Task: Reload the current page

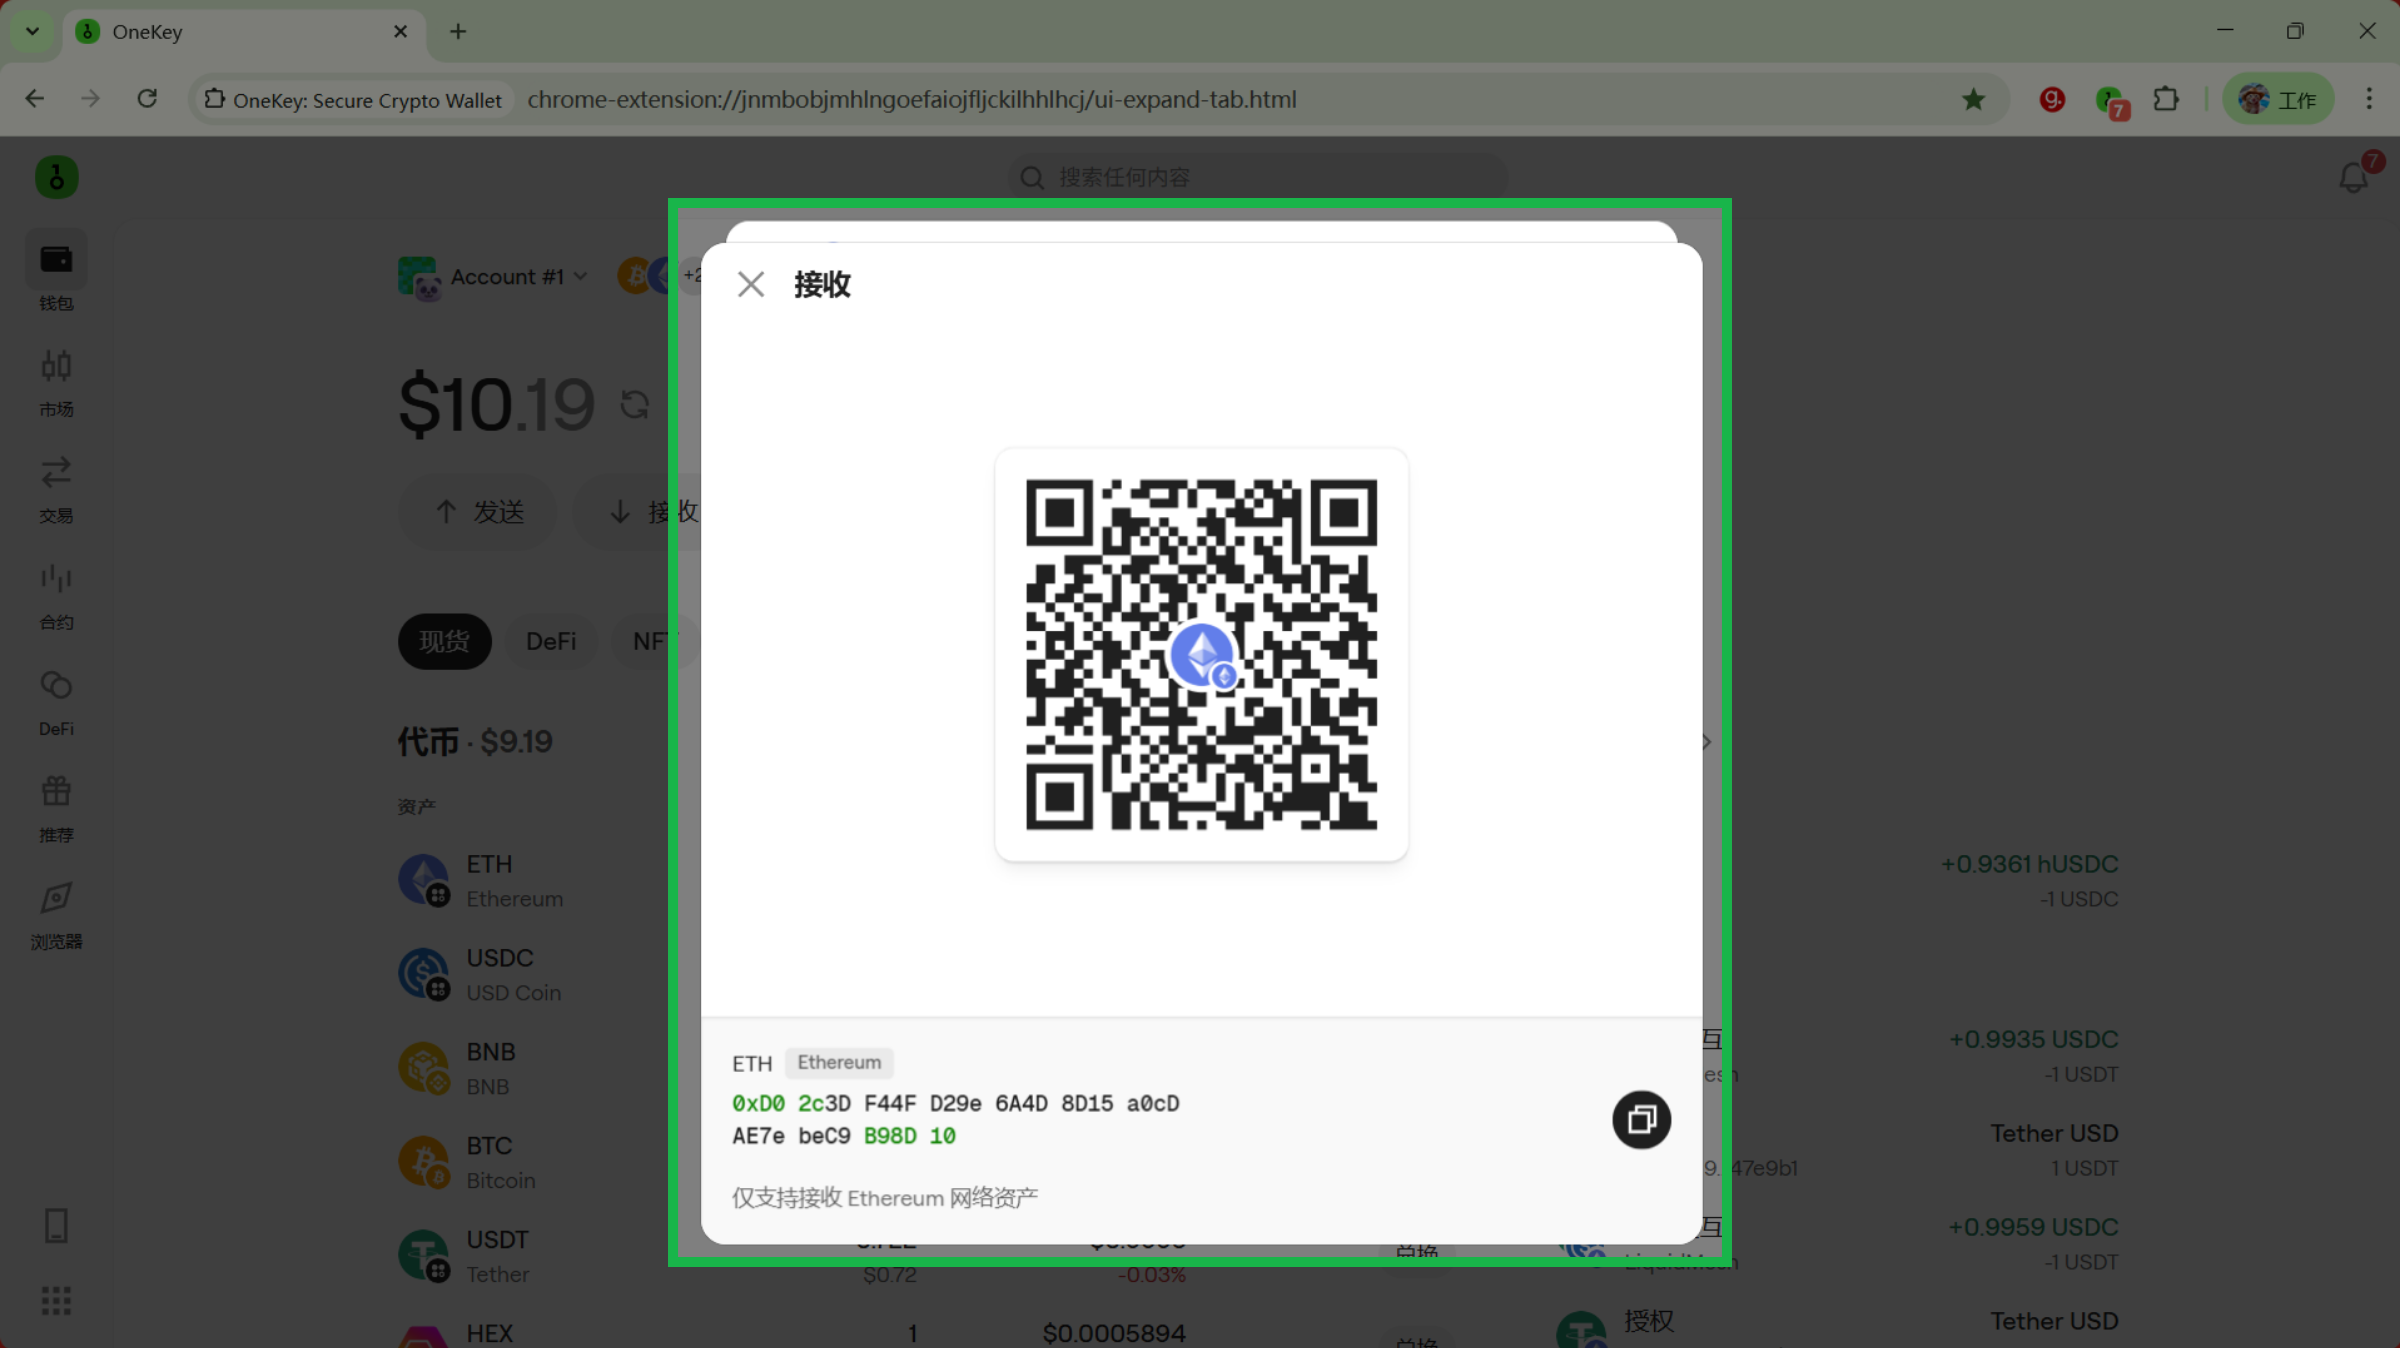Action: click(x=147, y=99)
